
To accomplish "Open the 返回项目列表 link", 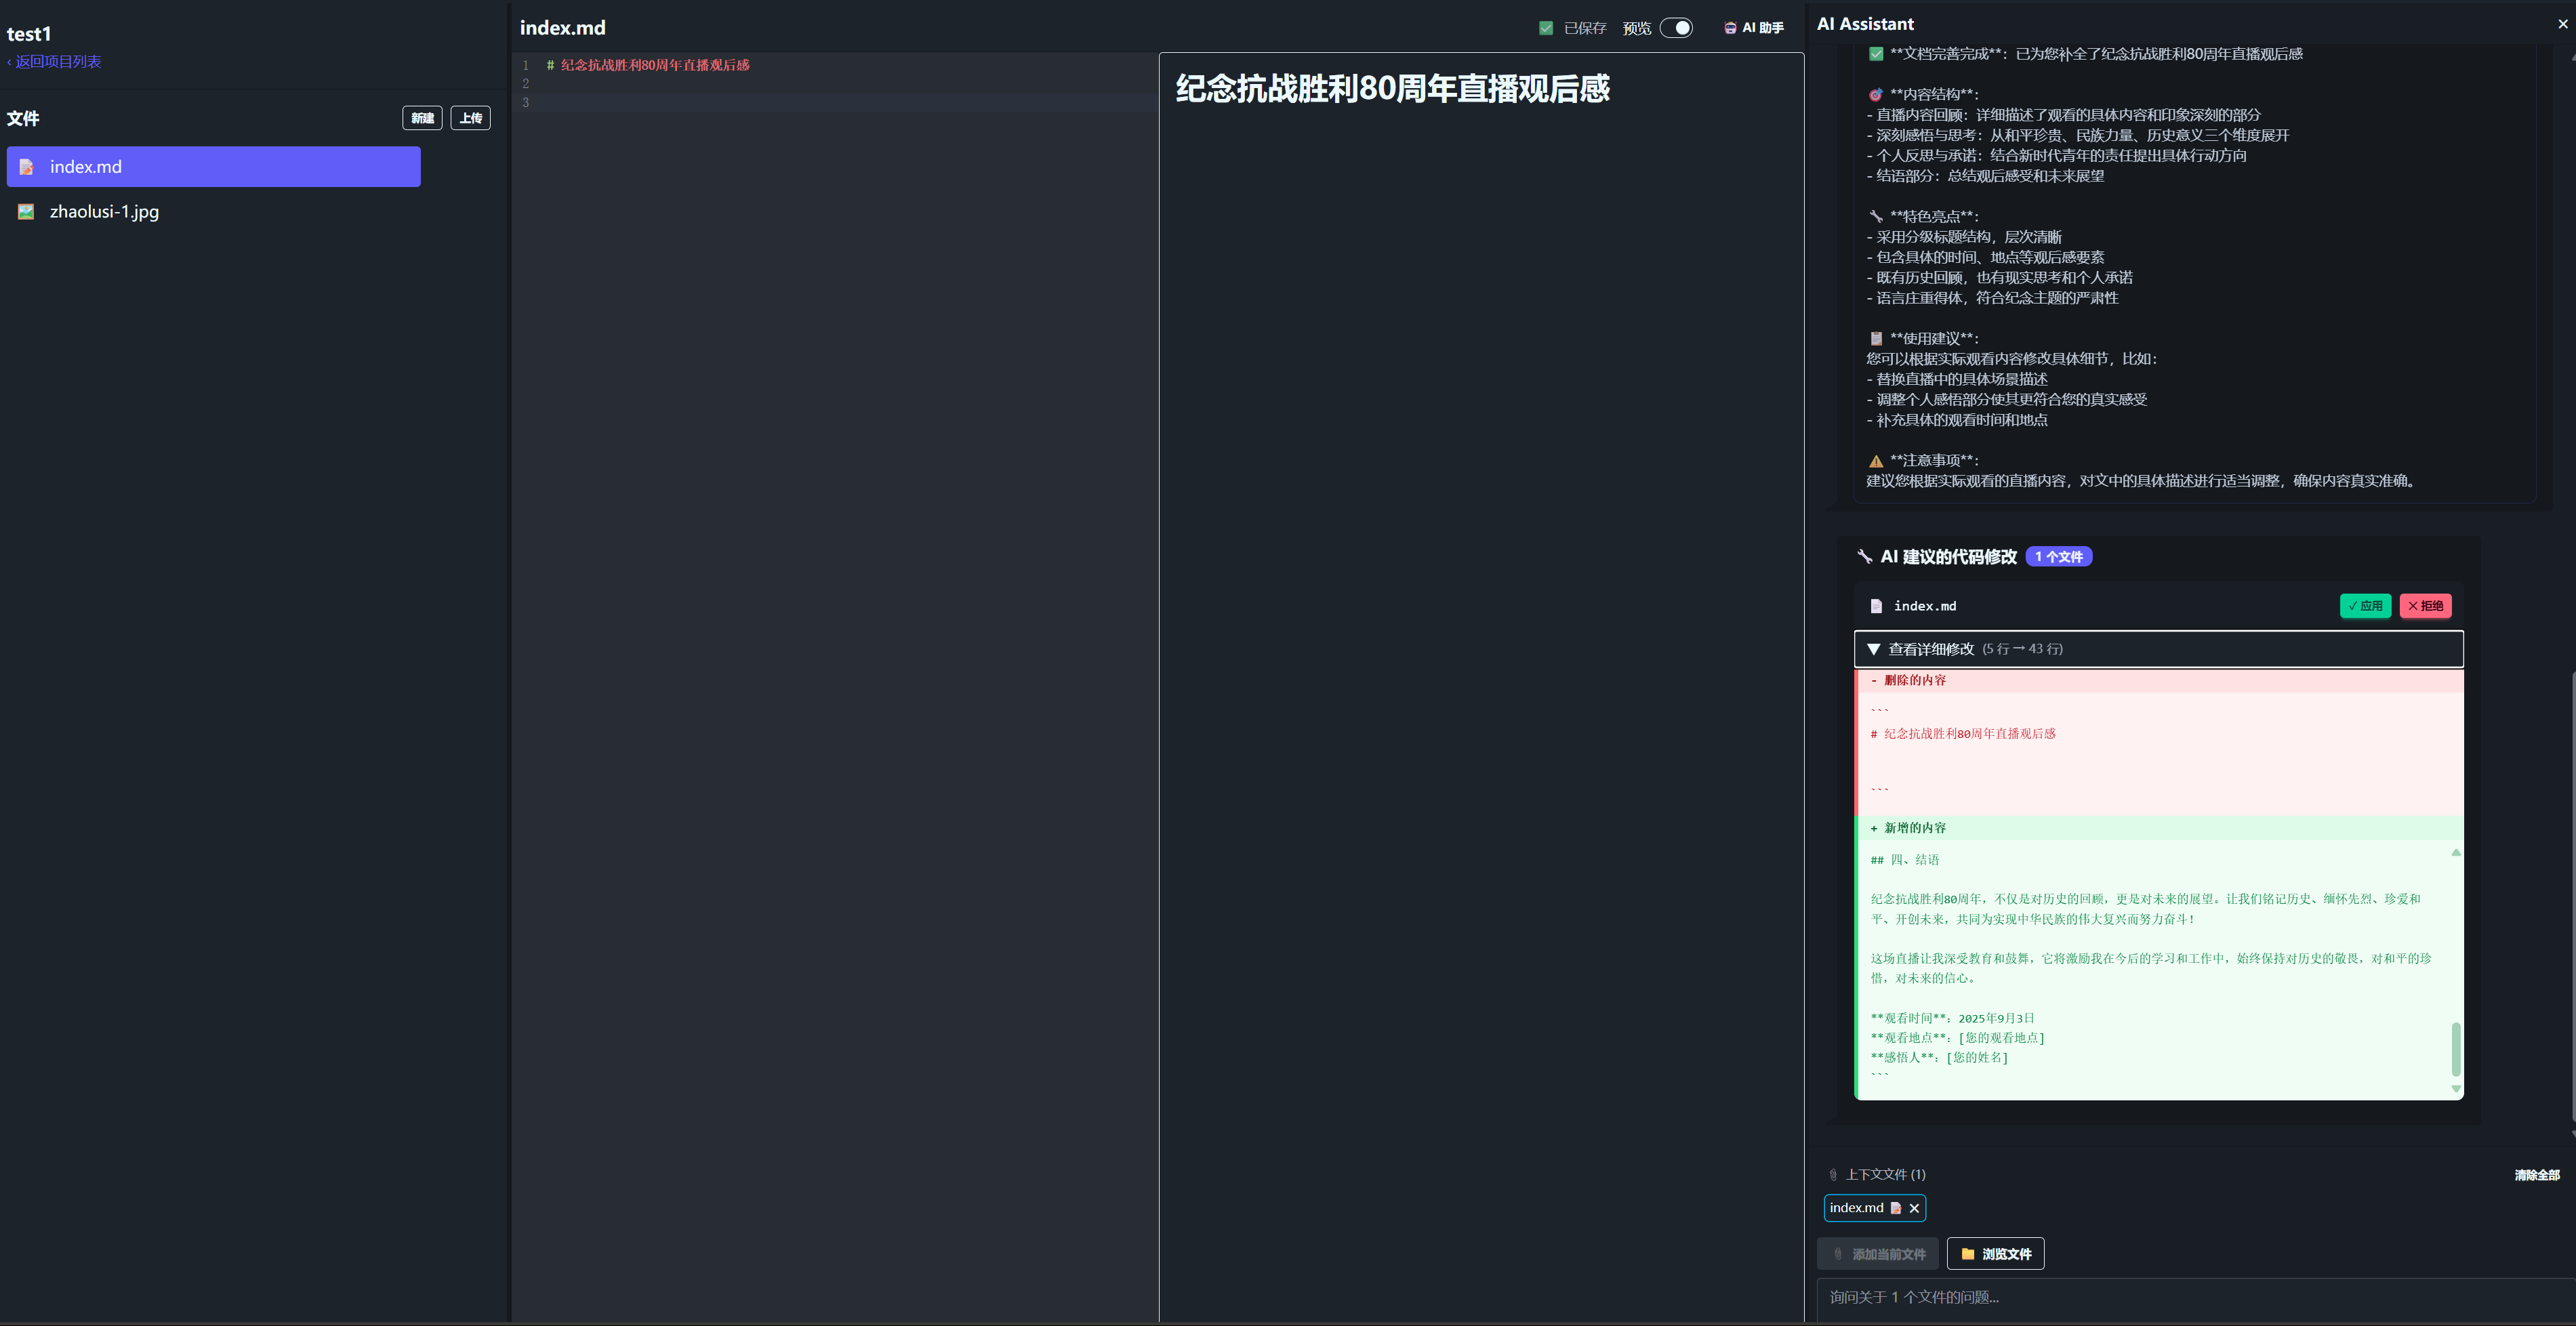I will click(55, 61).
